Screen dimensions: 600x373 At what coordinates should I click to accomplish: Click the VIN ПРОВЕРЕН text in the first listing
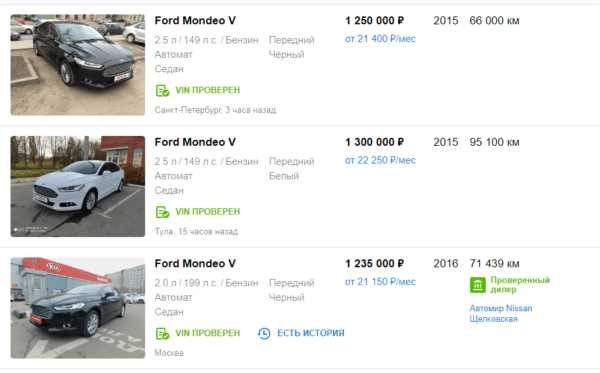tap(207, 90)
